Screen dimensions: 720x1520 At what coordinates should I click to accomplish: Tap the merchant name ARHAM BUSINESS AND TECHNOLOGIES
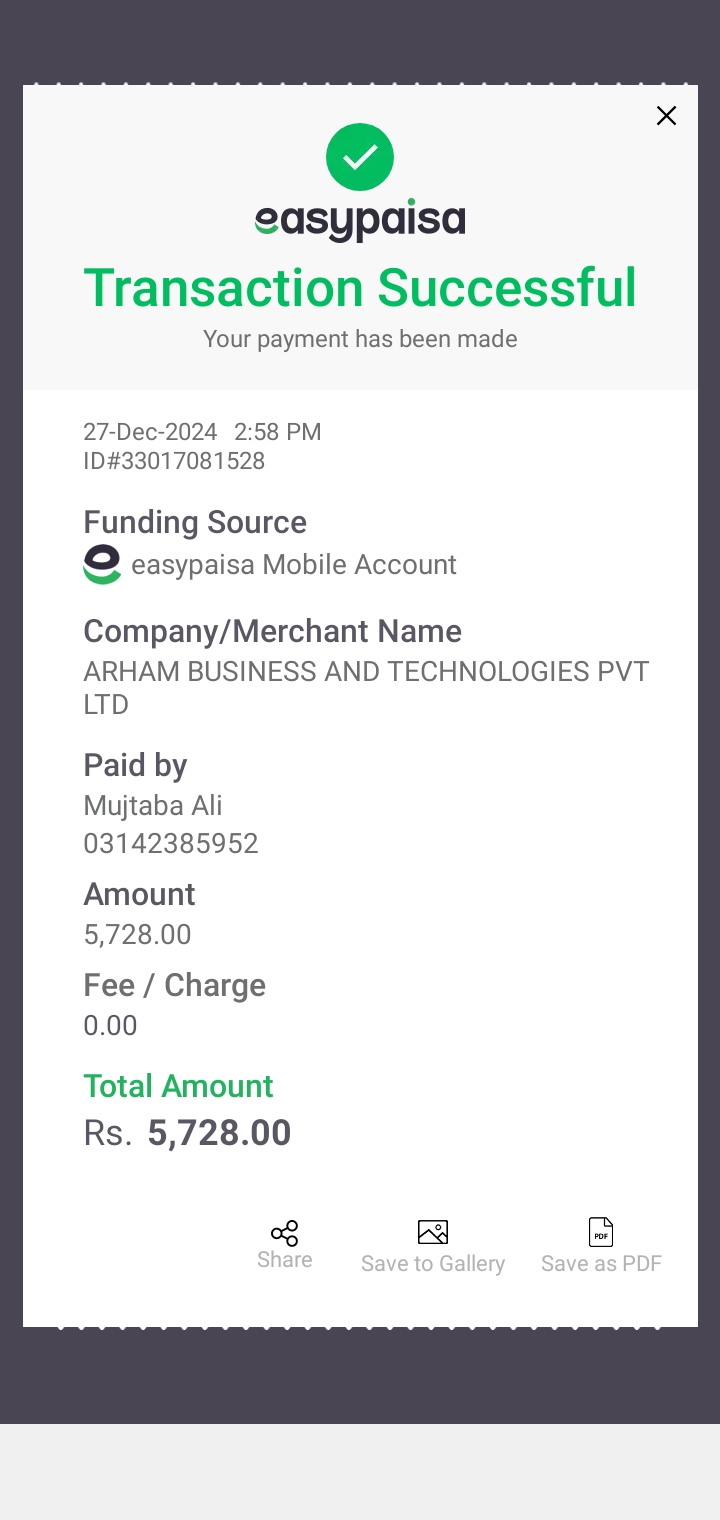(x=366, y=688)
